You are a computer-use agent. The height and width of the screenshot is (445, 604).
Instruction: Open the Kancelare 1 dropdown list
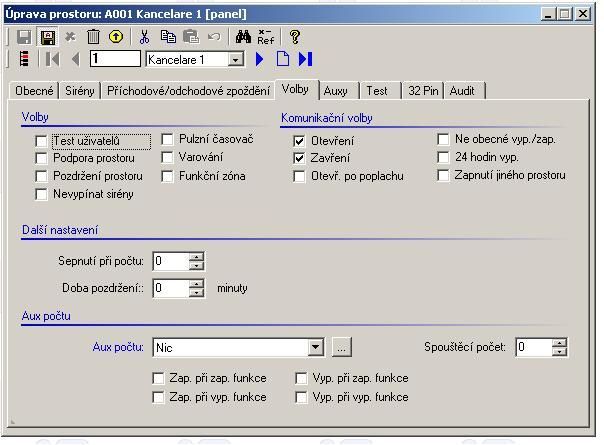236,60
